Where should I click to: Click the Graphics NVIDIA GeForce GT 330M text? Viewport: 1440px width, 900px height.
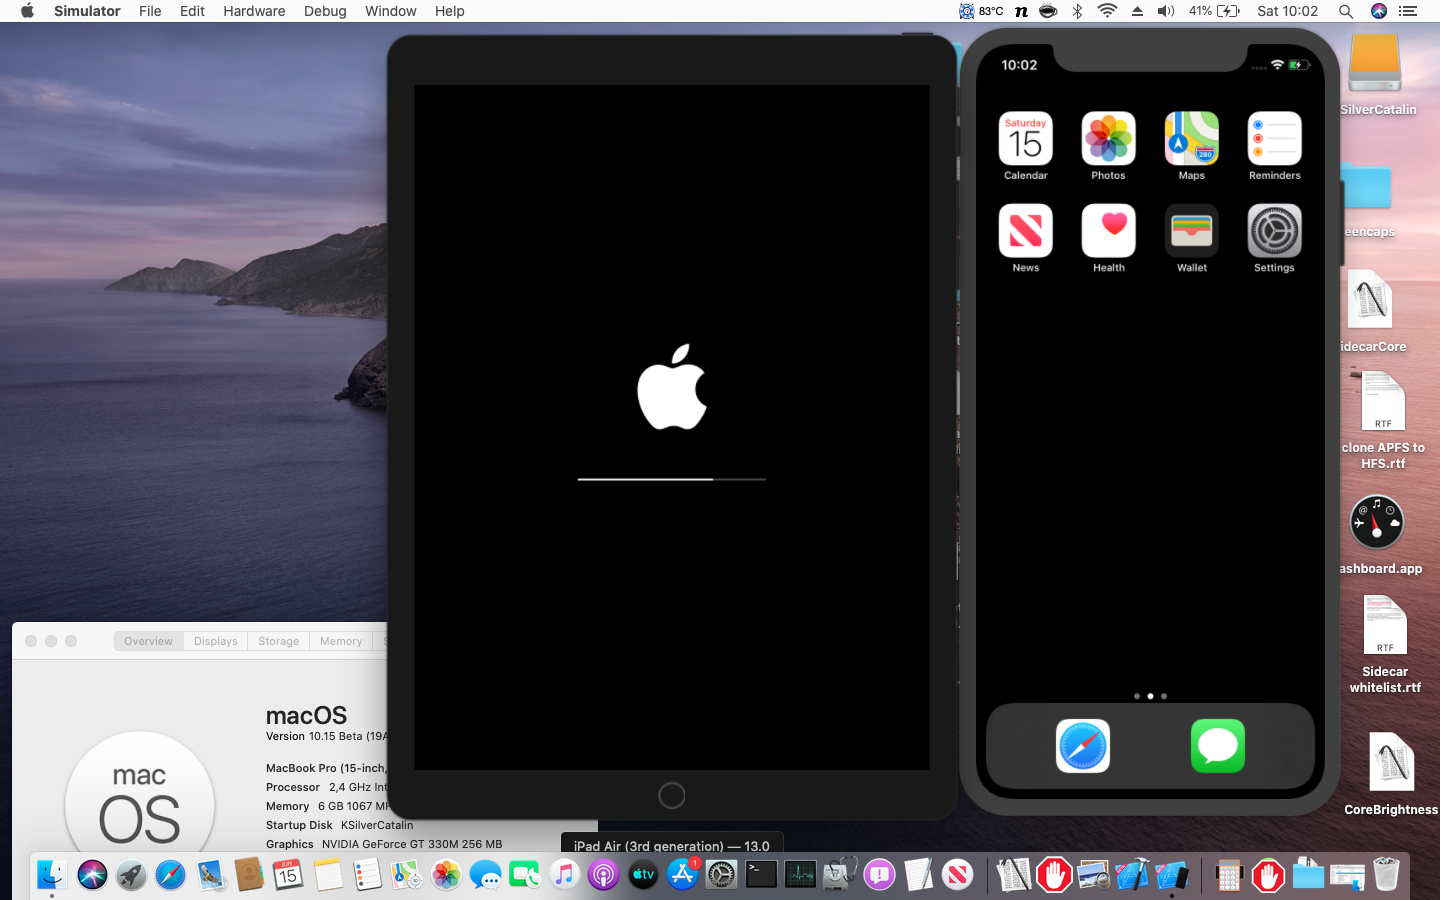click(384, 844)
